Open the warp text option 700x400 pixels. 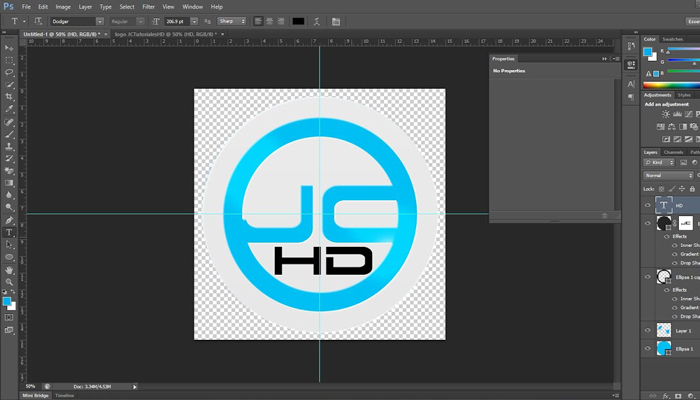(318, 20)
